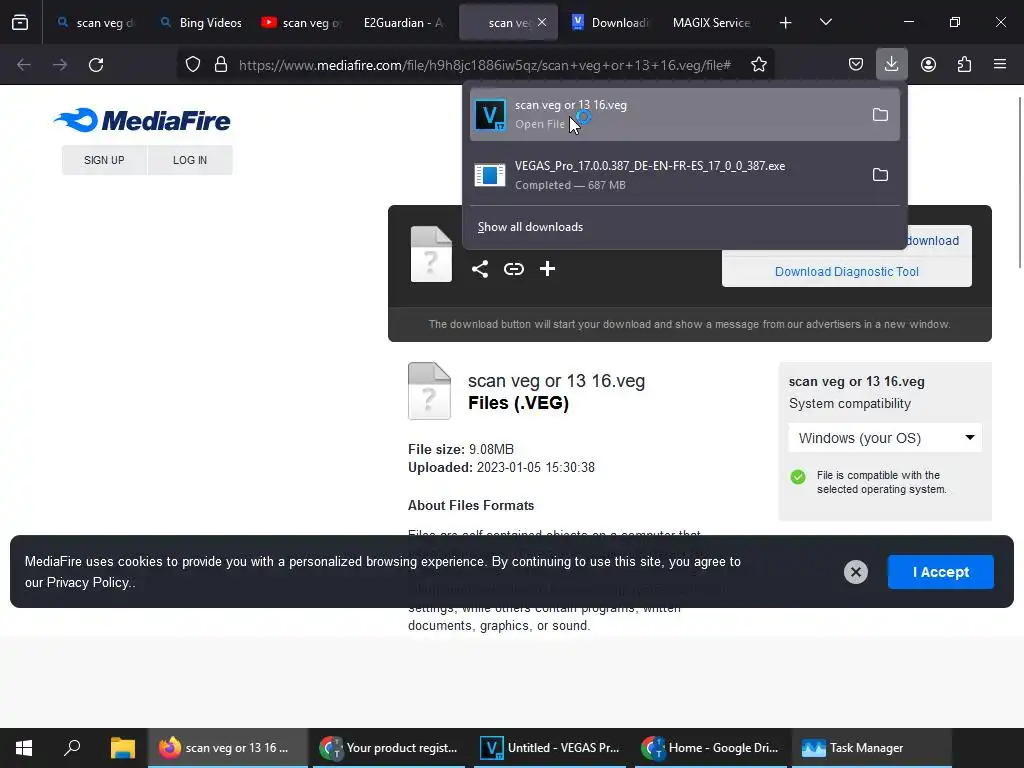Close the active scan veg tab

pos(542,22)
